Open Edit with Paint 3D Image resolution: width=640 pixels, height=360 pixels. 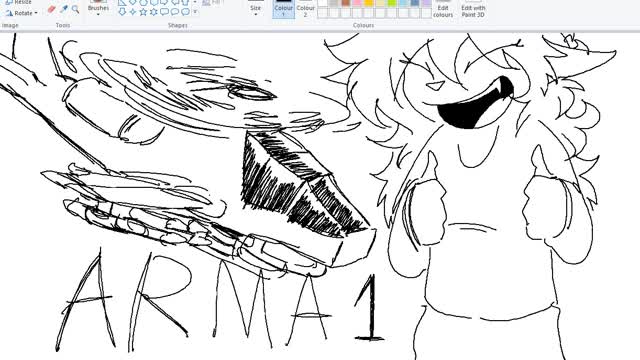(x=473, y=9)
